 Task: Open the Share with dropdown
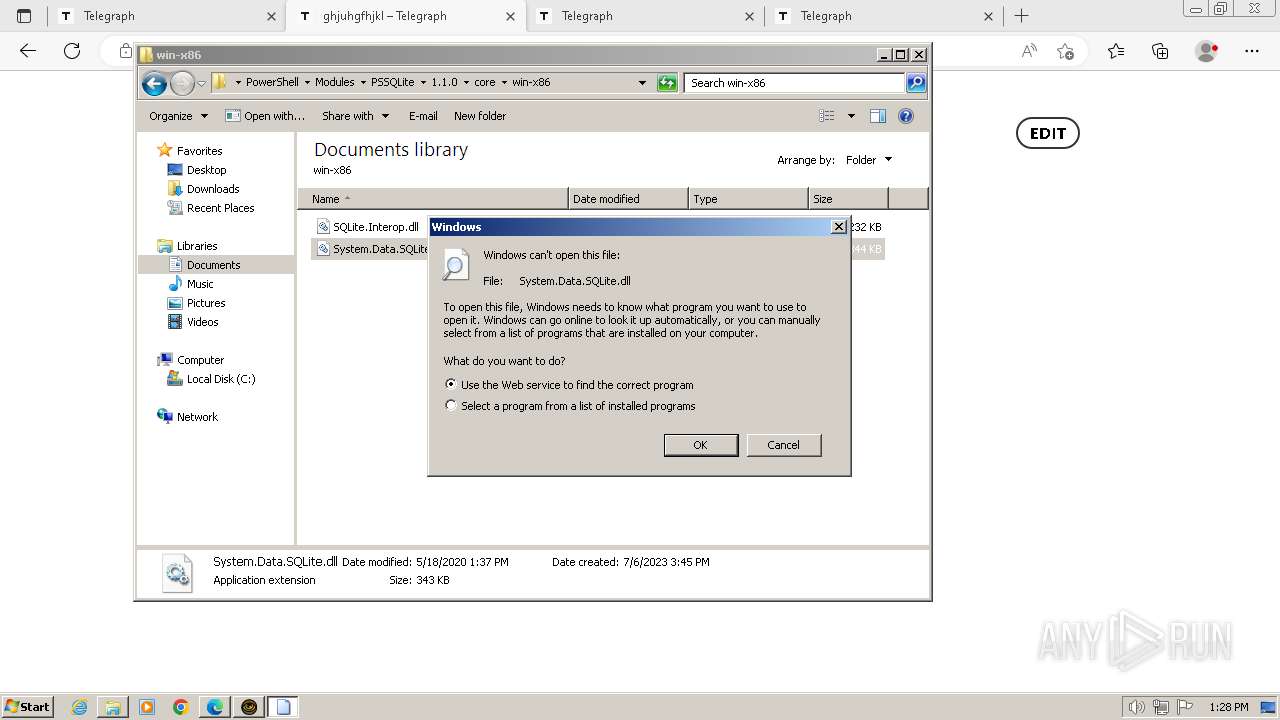tap(355, 116)
